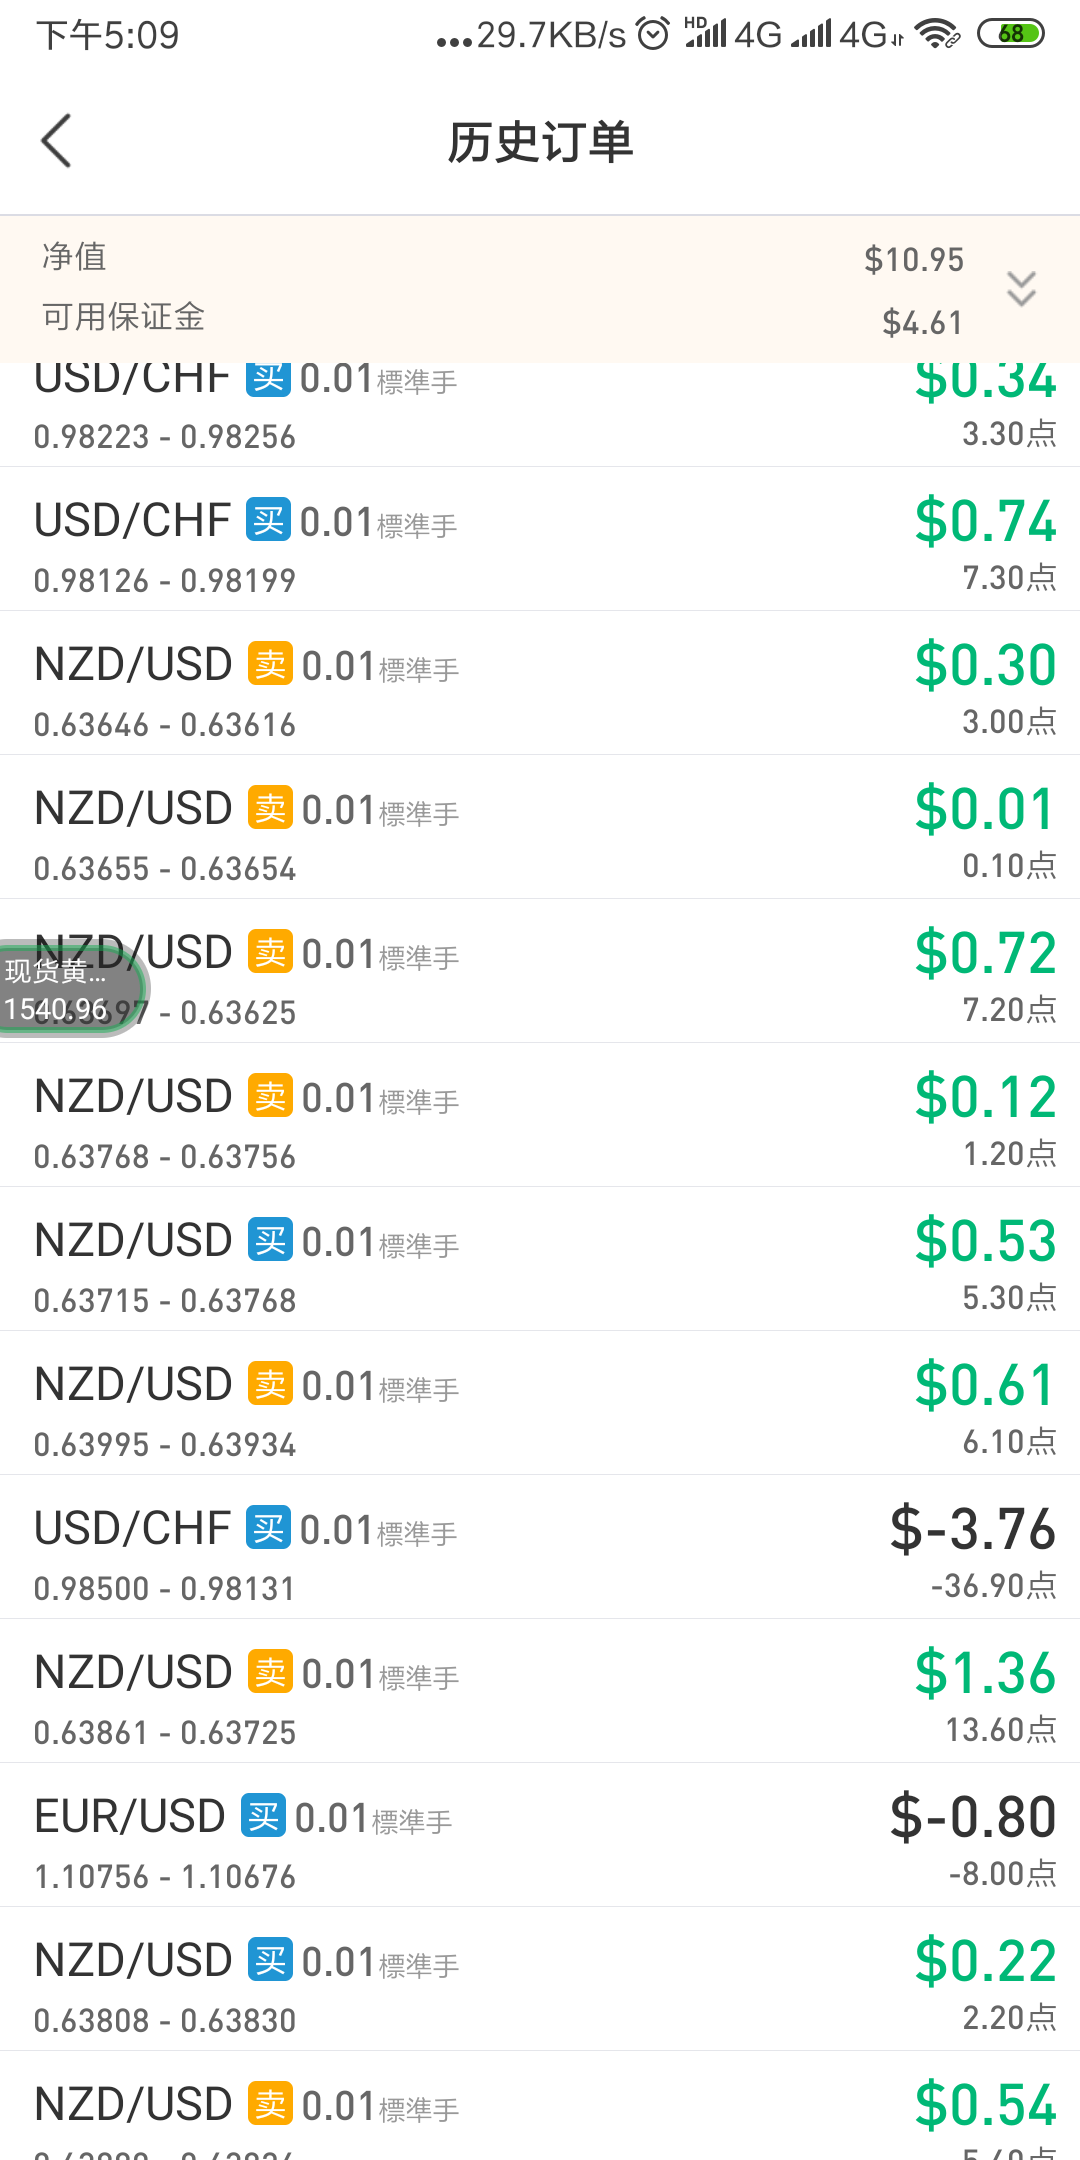
Task: Tap buy badge on NZD/USD 0.63715 order
Action: click(270, 1240)
